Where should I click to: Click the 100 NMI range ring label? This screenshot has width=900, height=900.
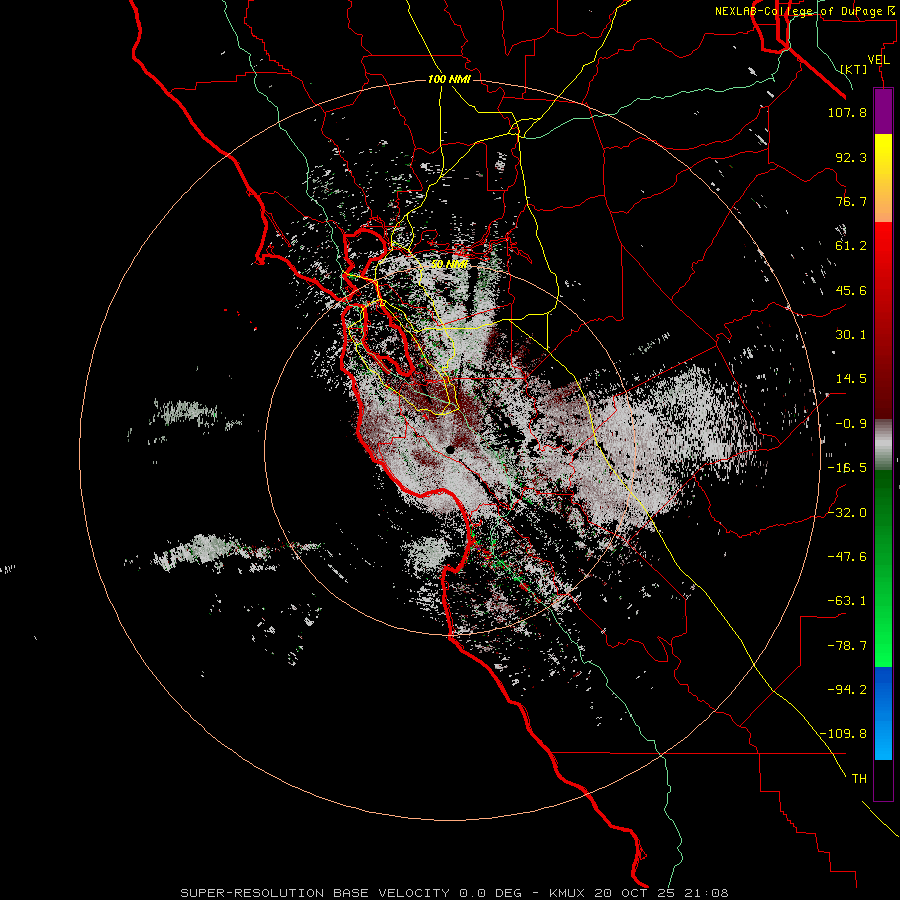(x=449, y=79)
